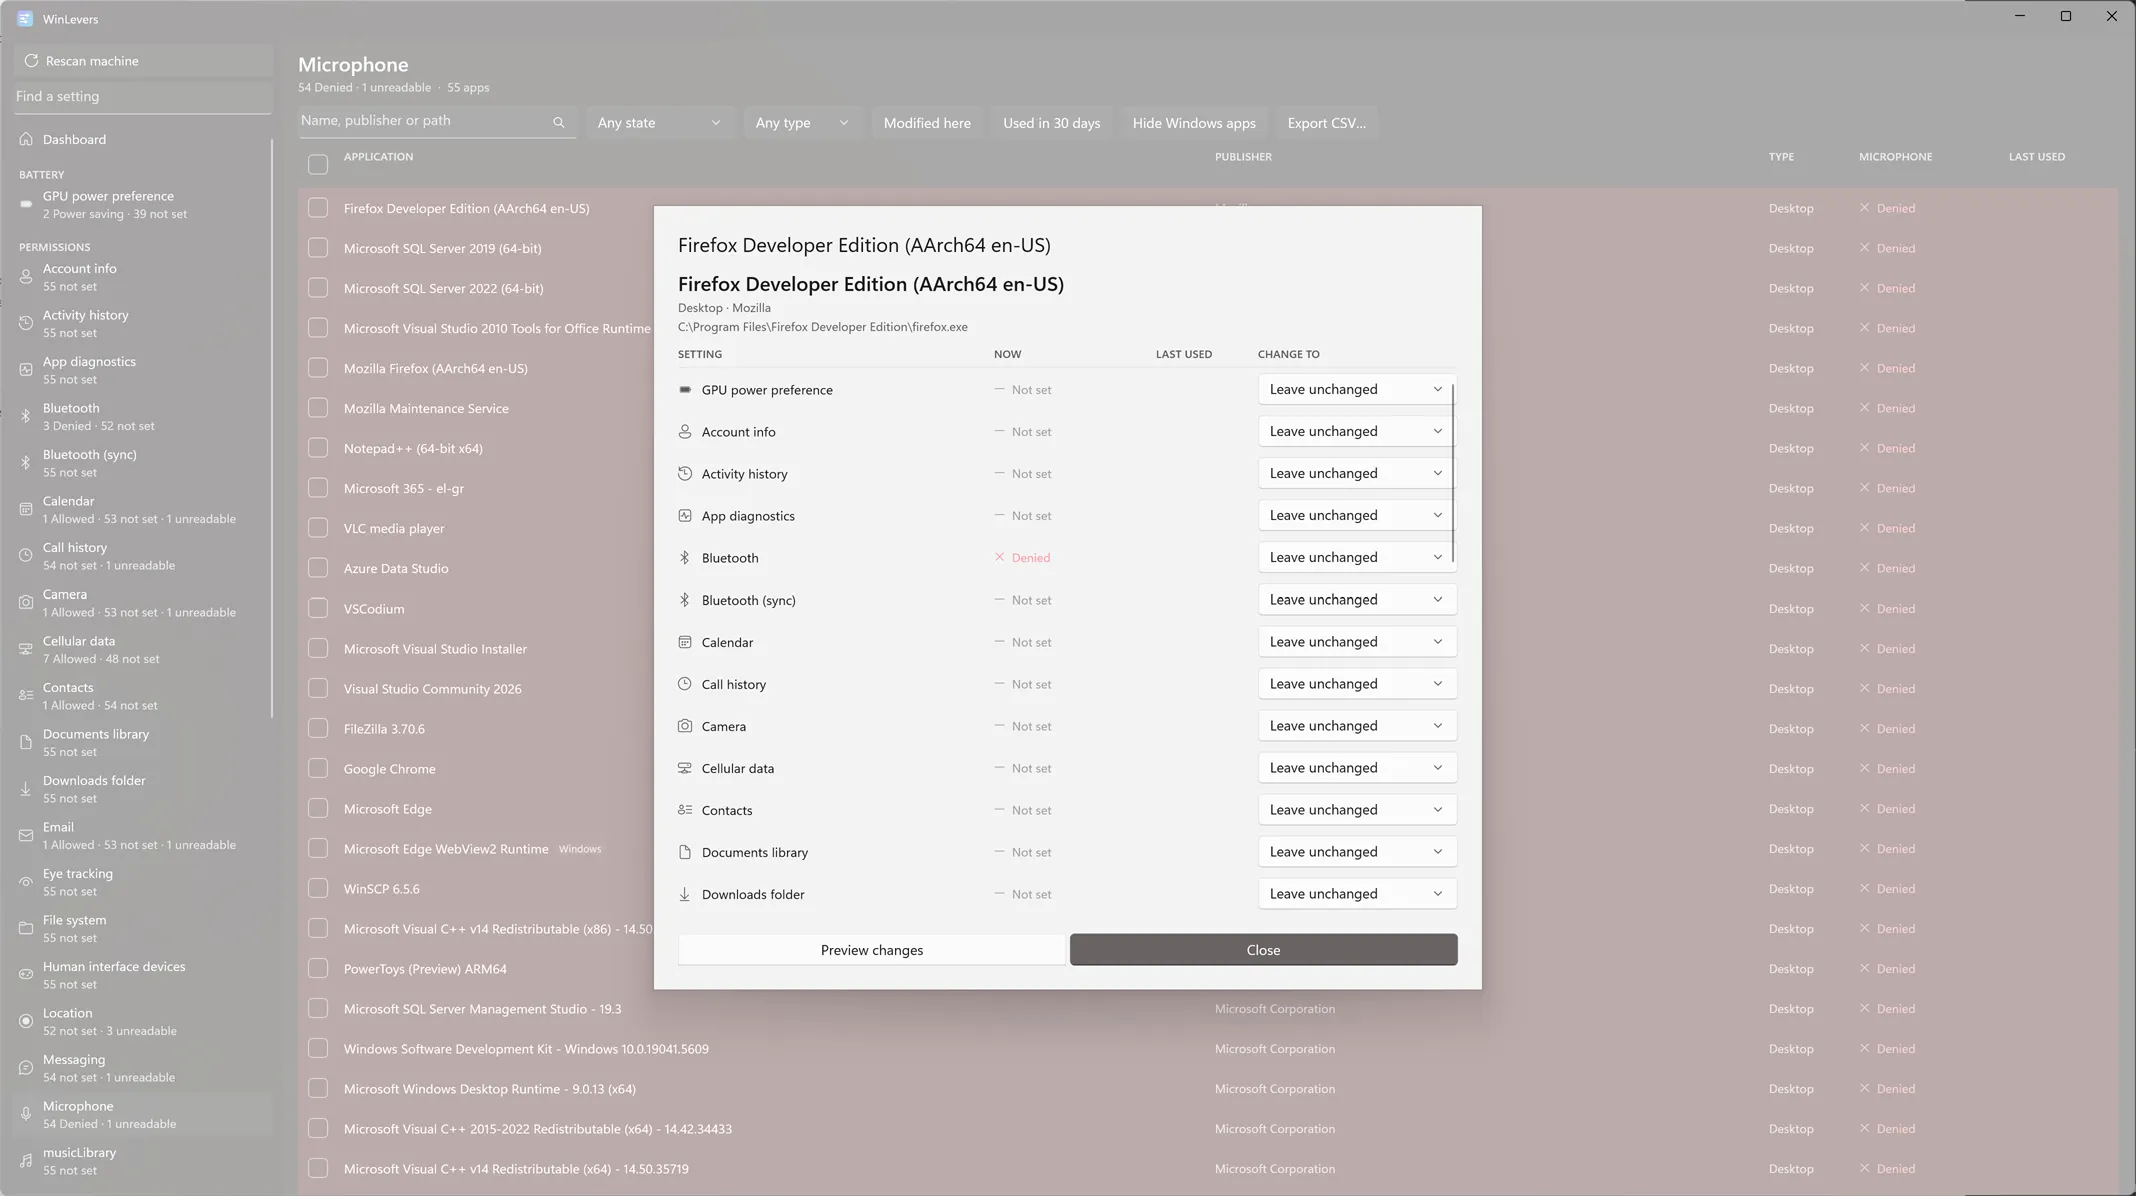The height and width of the screenshot is (1196, 2136).
Task: Open Change-to dropdown for GPU power preference
Action: click(x=1356, y=389)
